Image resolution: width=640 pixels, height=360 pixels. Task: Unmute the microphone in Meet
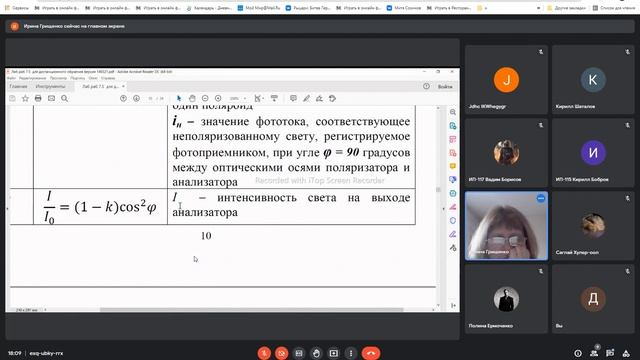point(264,353)
